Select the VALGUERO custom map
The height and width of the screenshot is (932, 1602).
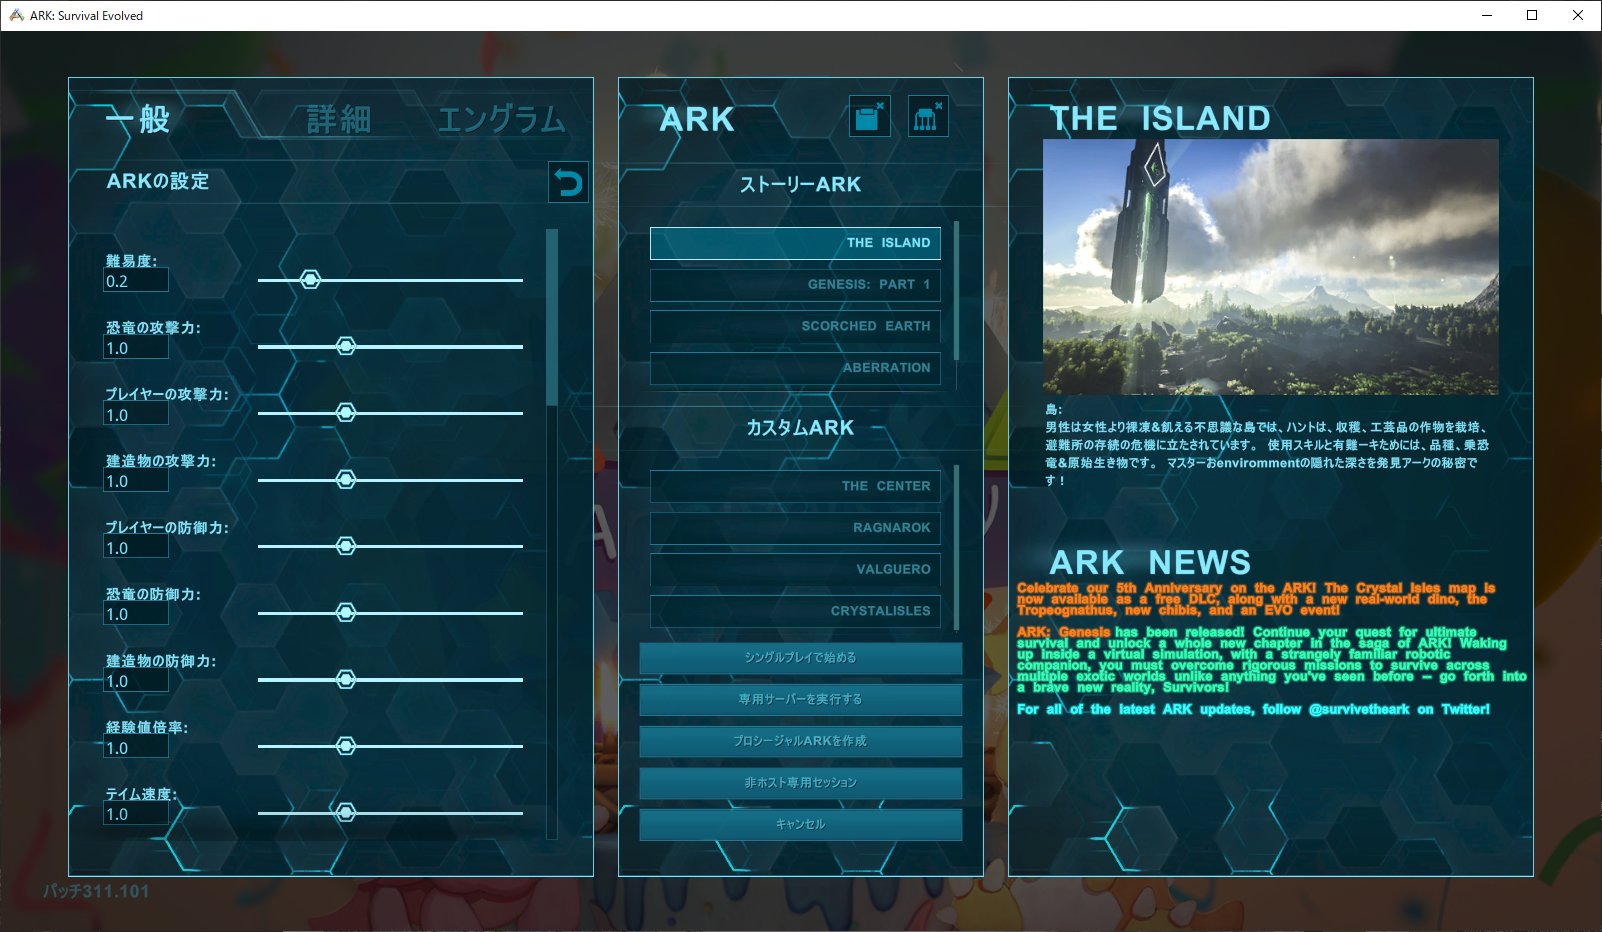pos(795,569)
